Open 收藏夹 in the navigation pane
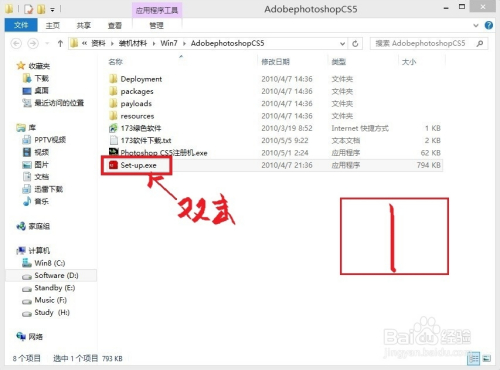Screen dimensions: 500x370 pyautogui.click(x=39, y=66)
